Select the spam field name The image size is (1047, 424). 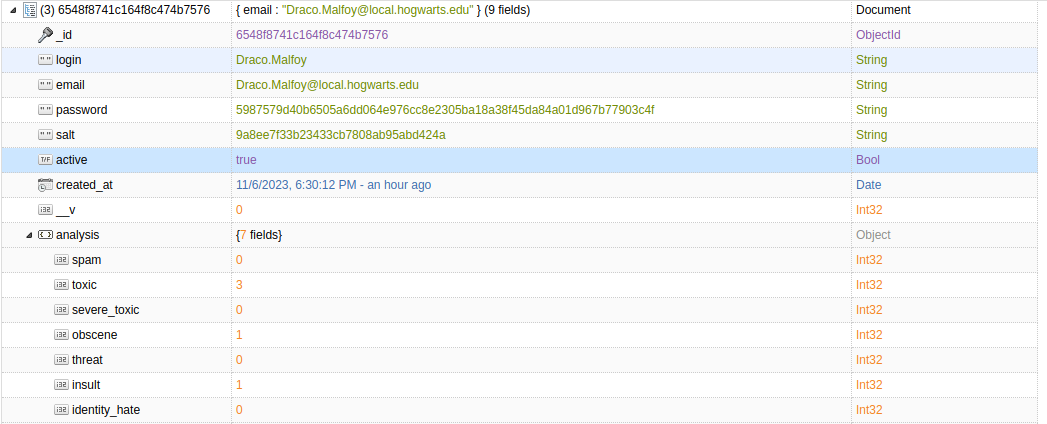[x=87, y=260]
